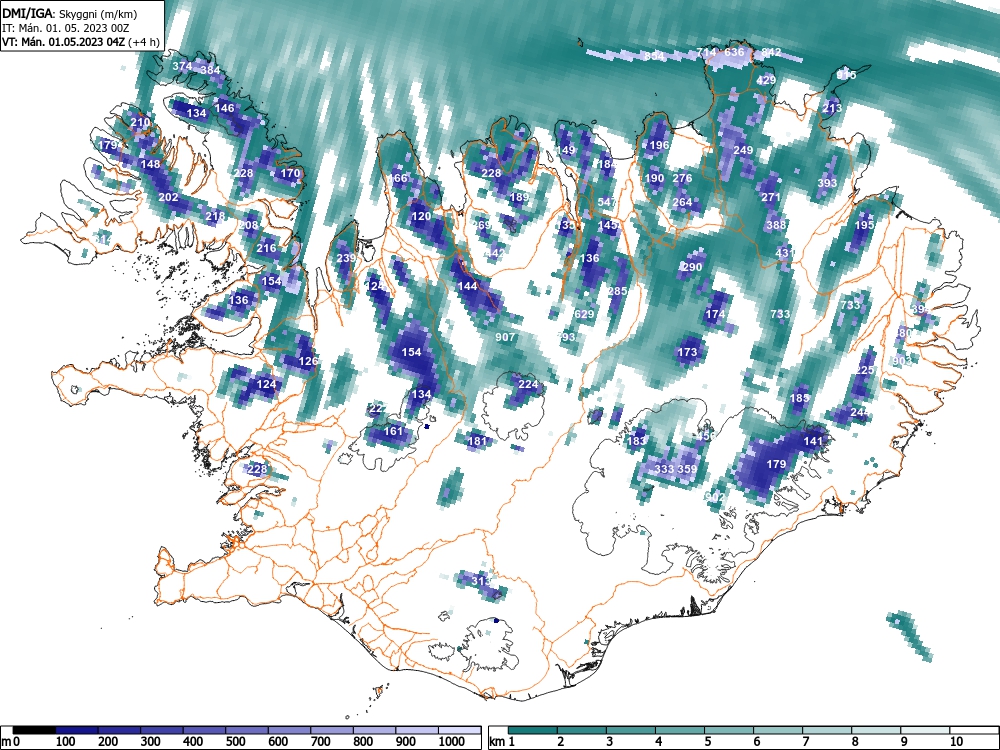Click the 120 value on the map

[421, 216]
